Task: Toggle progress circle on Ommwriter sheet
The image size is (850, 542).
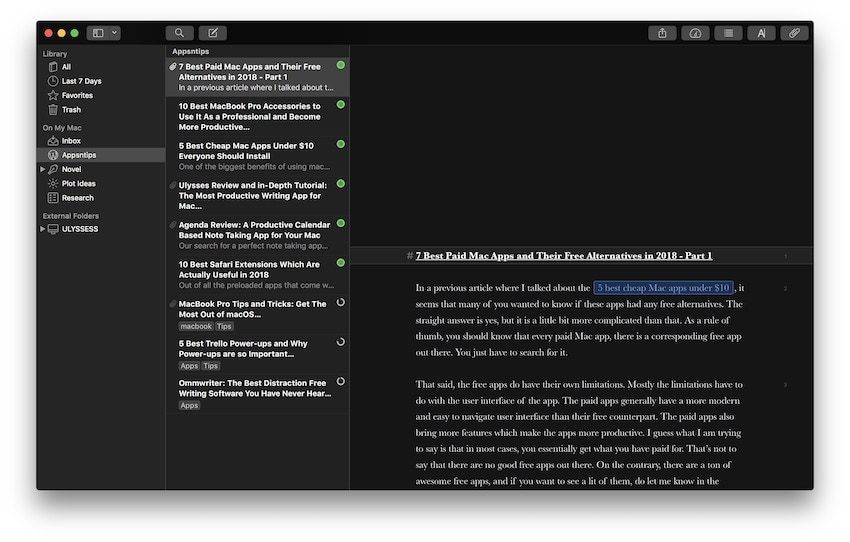Action: coord(340,381)
